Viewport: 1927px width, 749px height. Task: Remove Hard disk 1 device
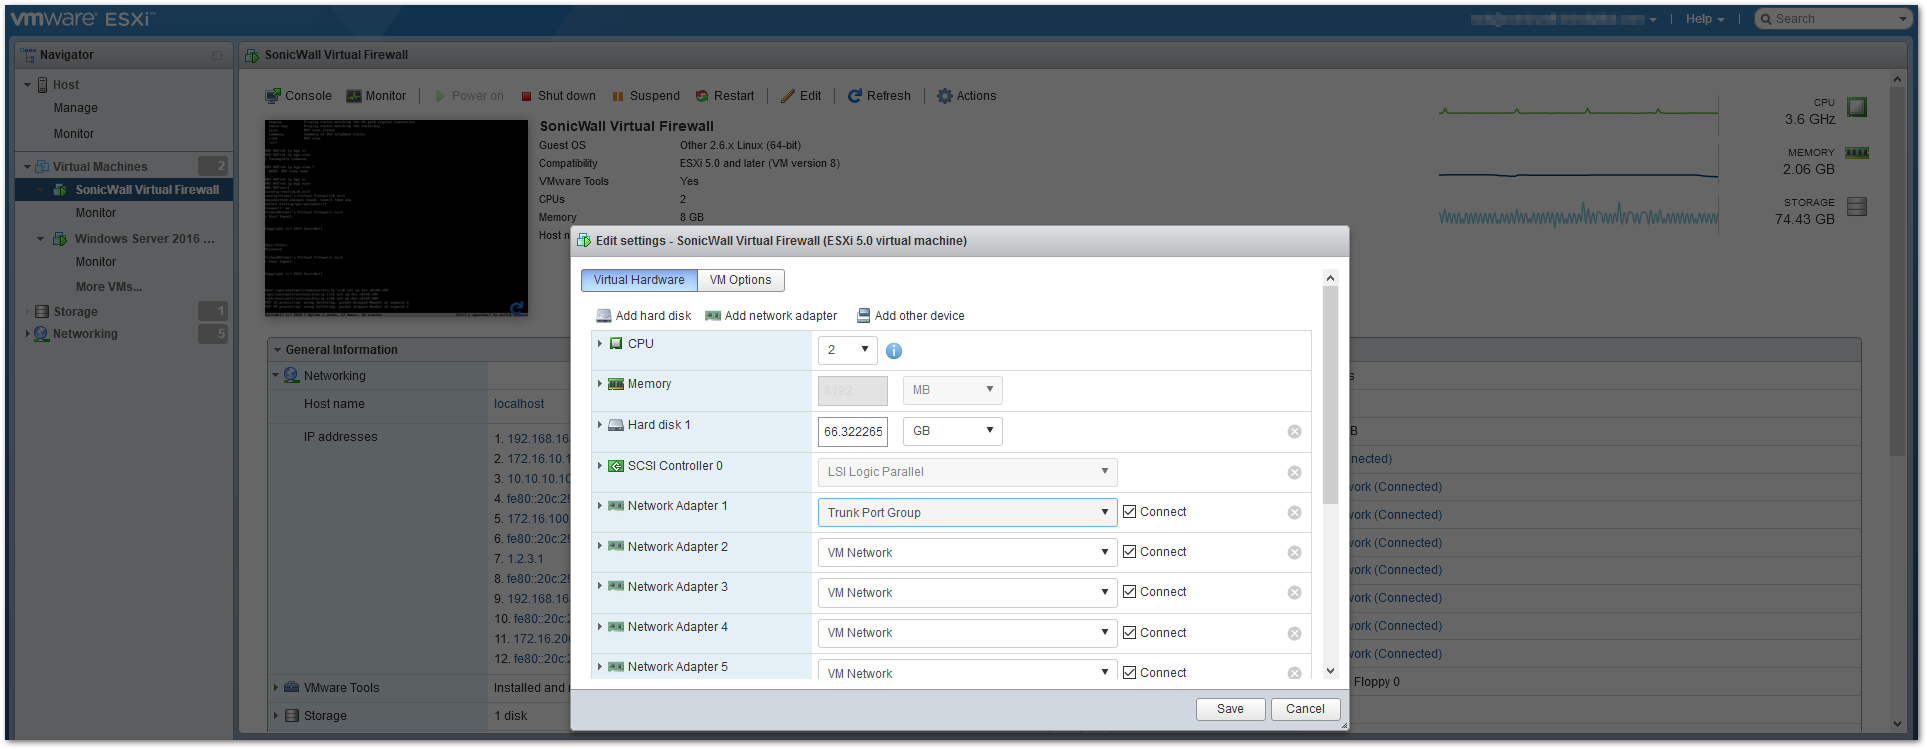tap(1294, 432)
